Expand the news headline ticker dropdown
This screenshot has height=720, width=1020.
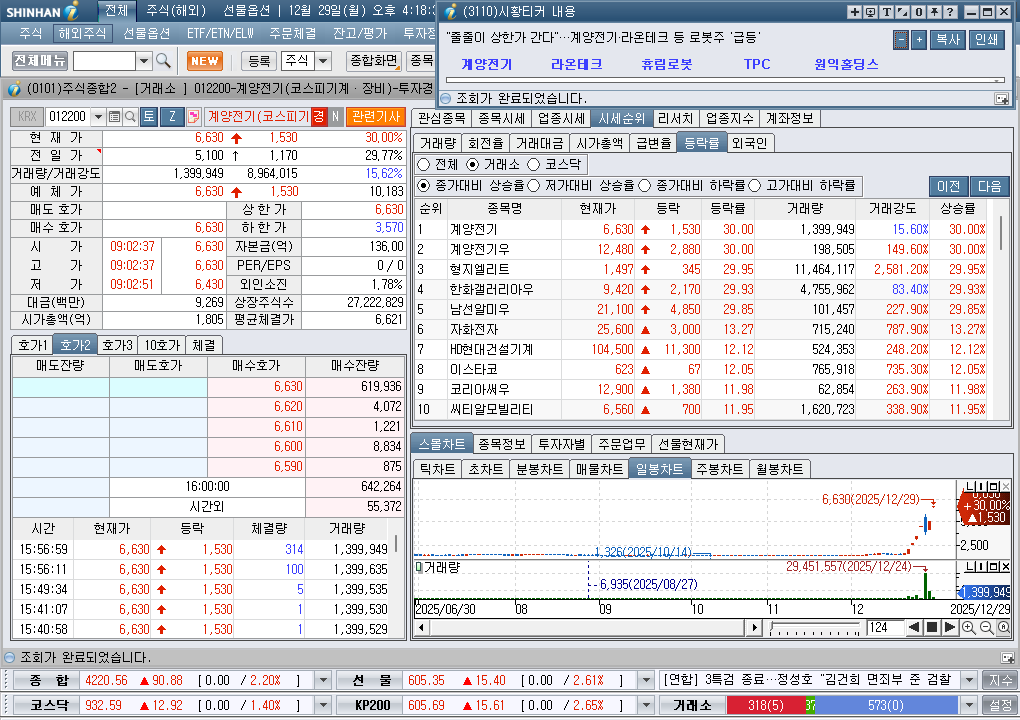[969, 680]
